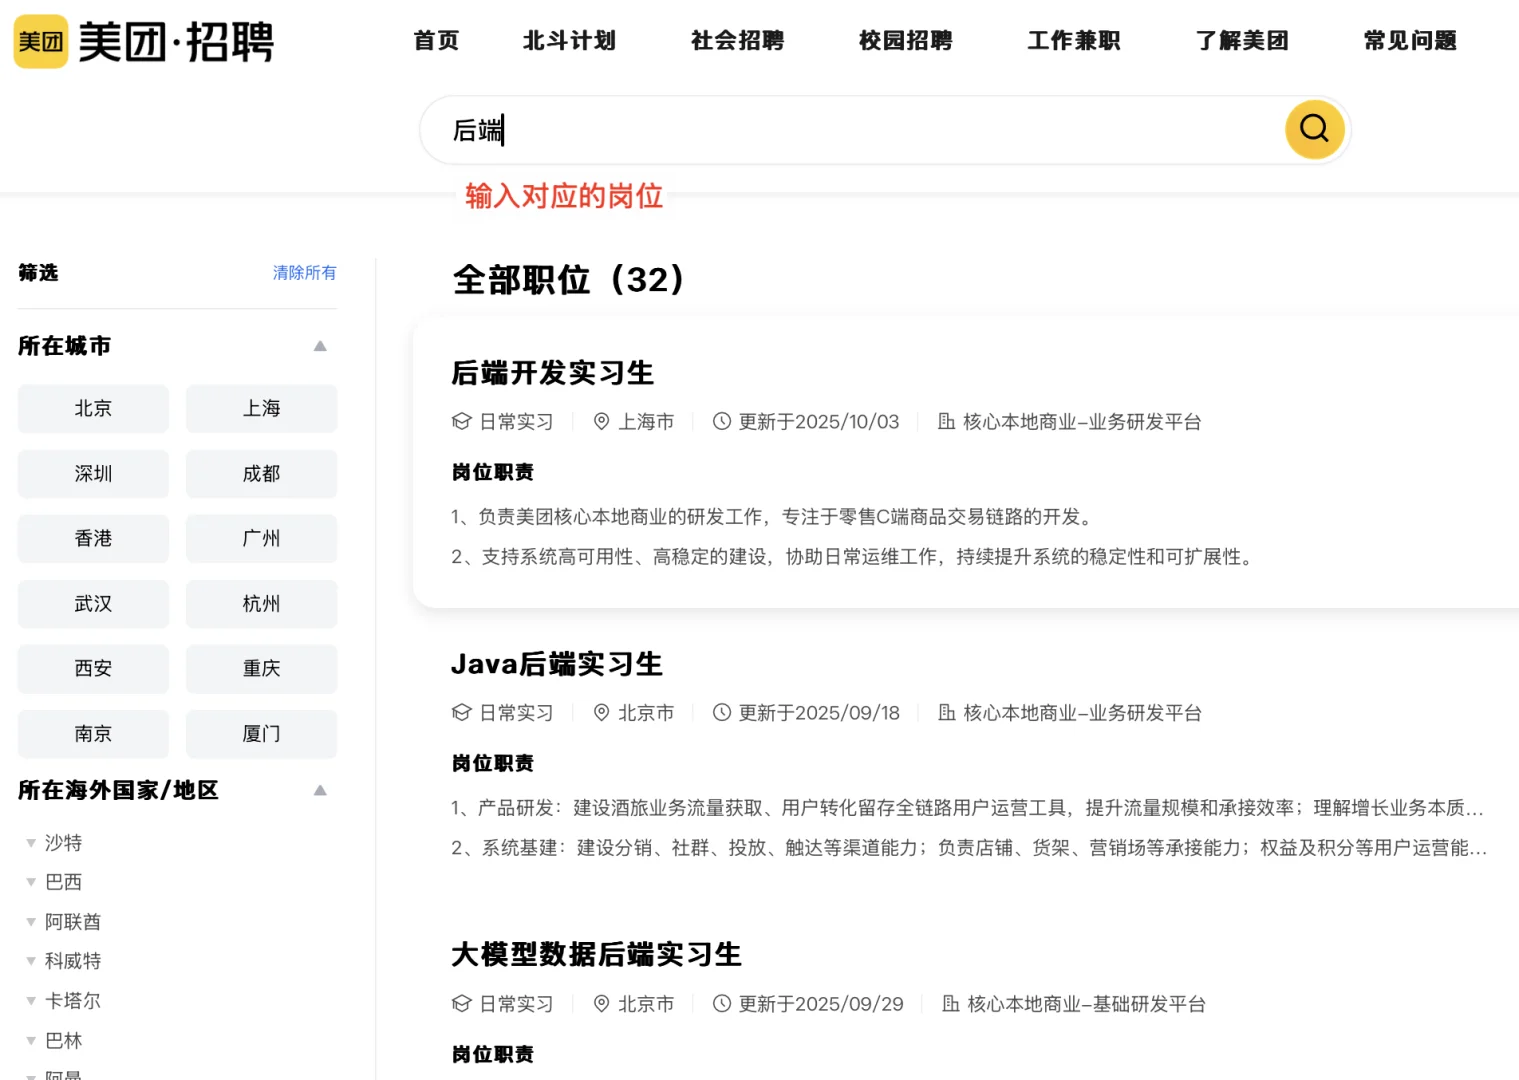Go to 首页 in the top navigation
This screenshot has height=1080, width=1519.
pos(436,41)
